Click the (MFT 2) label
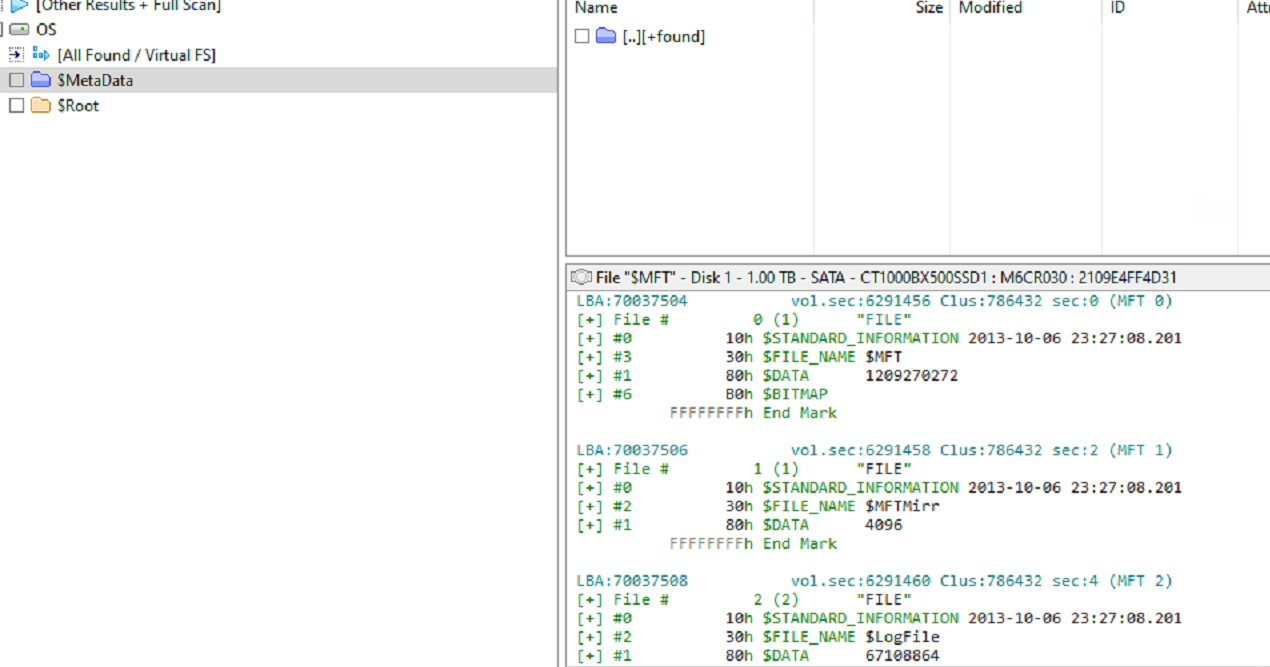The image size is (1270, 667). click(1140, 581)
